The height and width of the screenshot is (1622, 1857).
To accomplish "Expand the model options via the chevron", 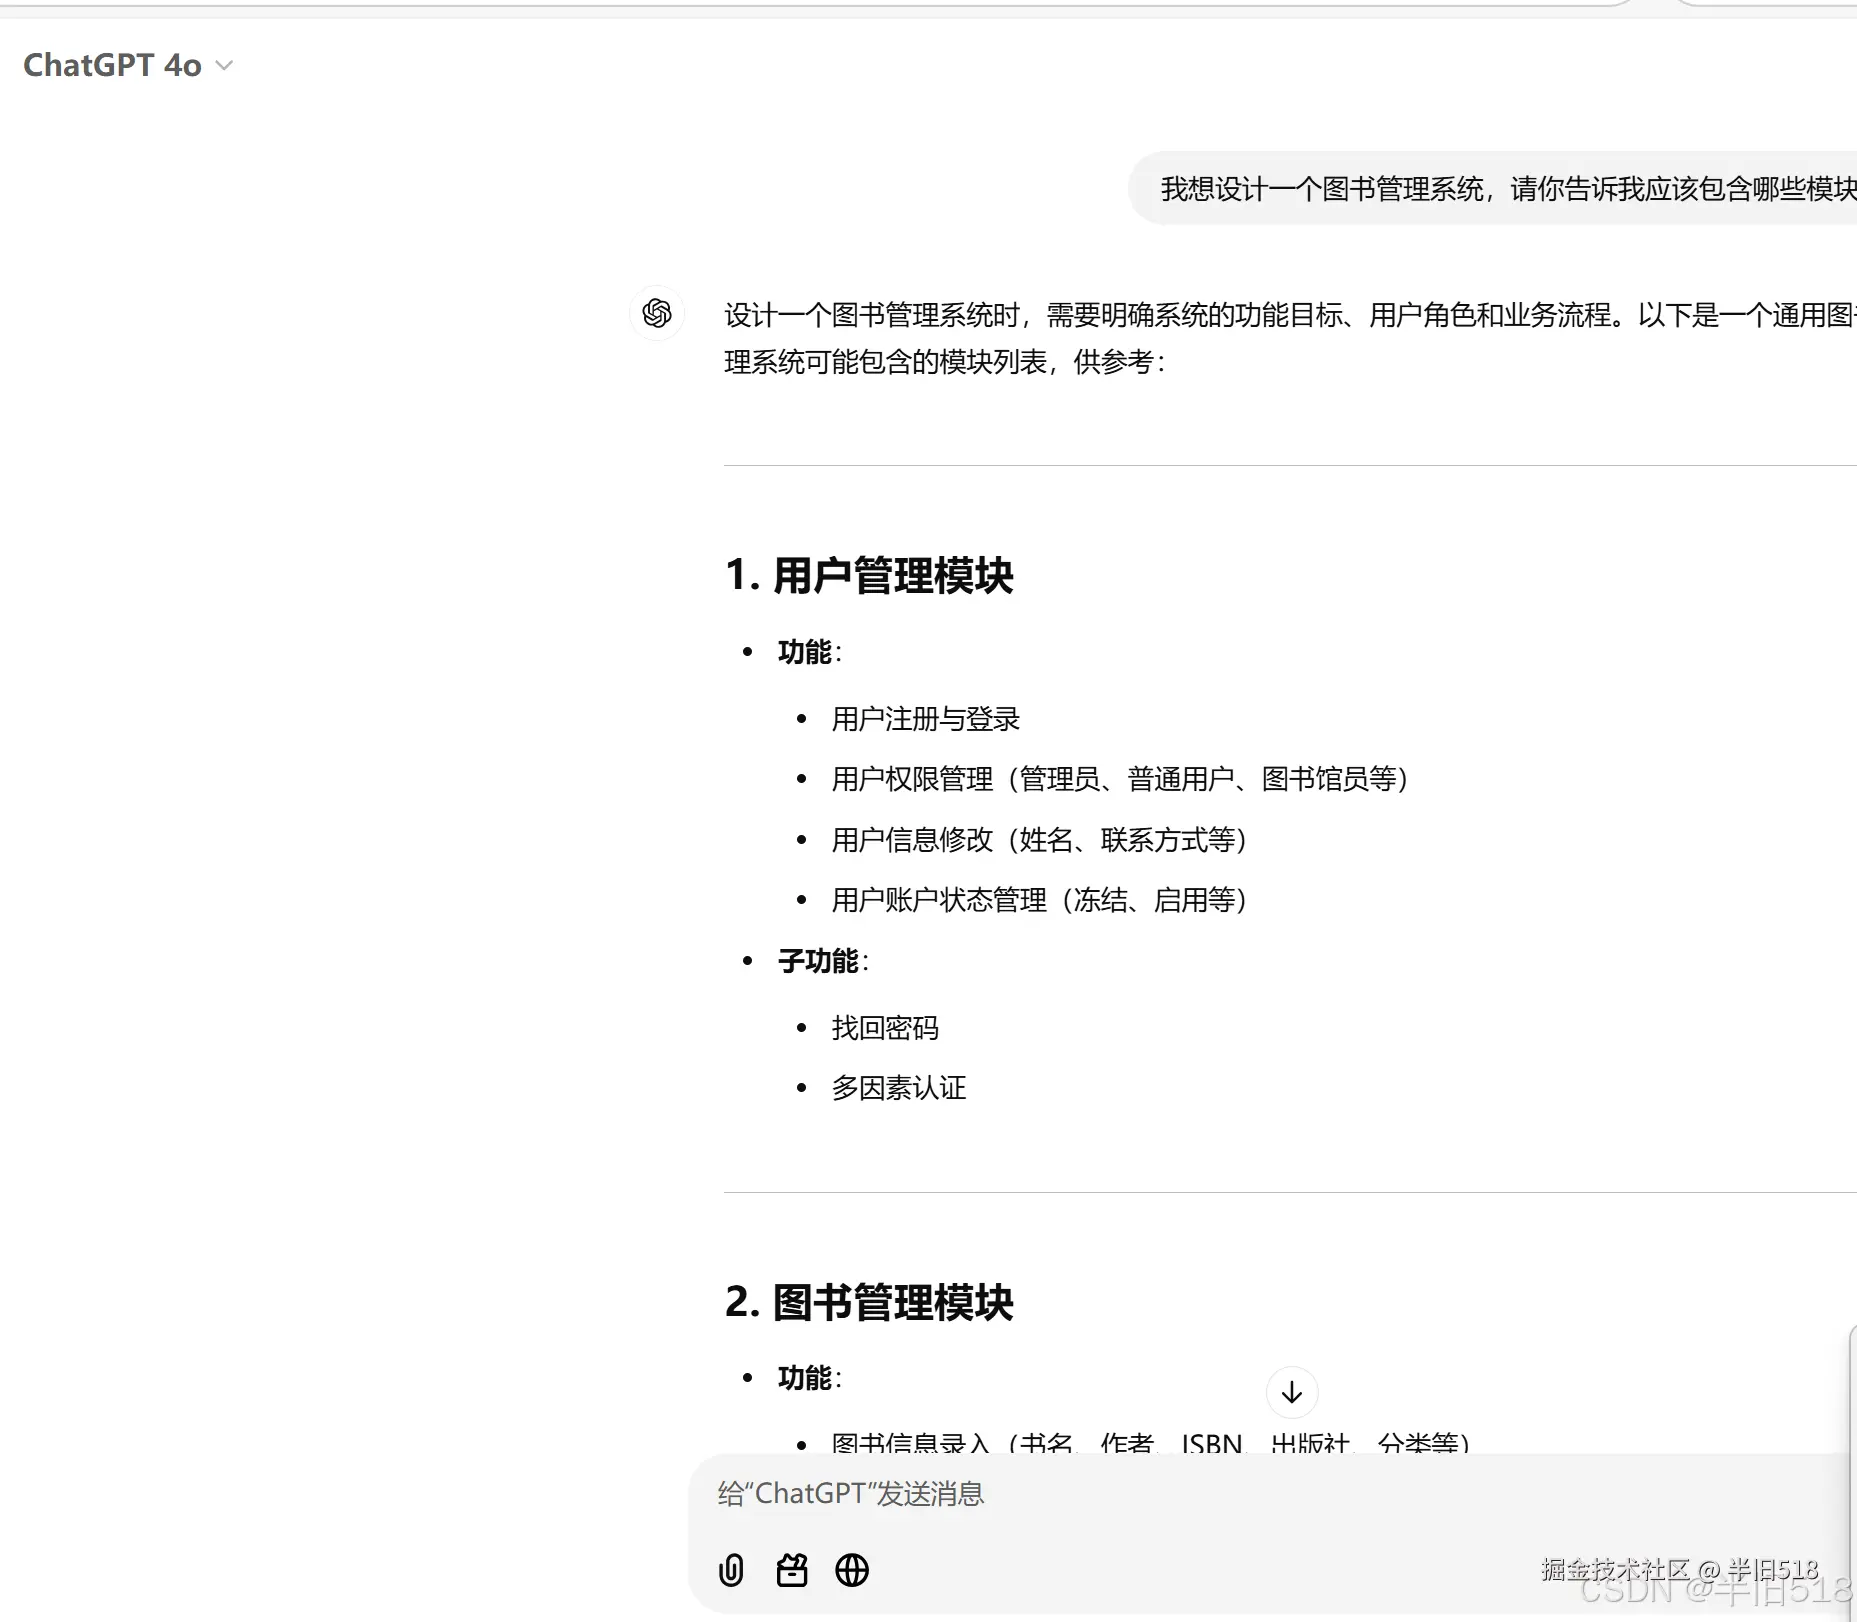I will pos(224,65).
